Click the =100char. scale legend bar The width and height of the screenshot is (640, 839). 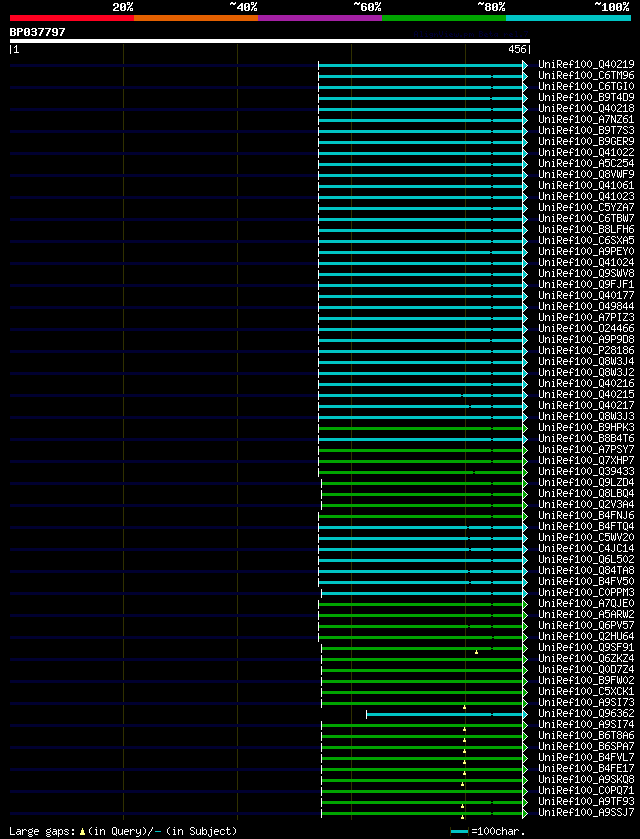point(460,831)
